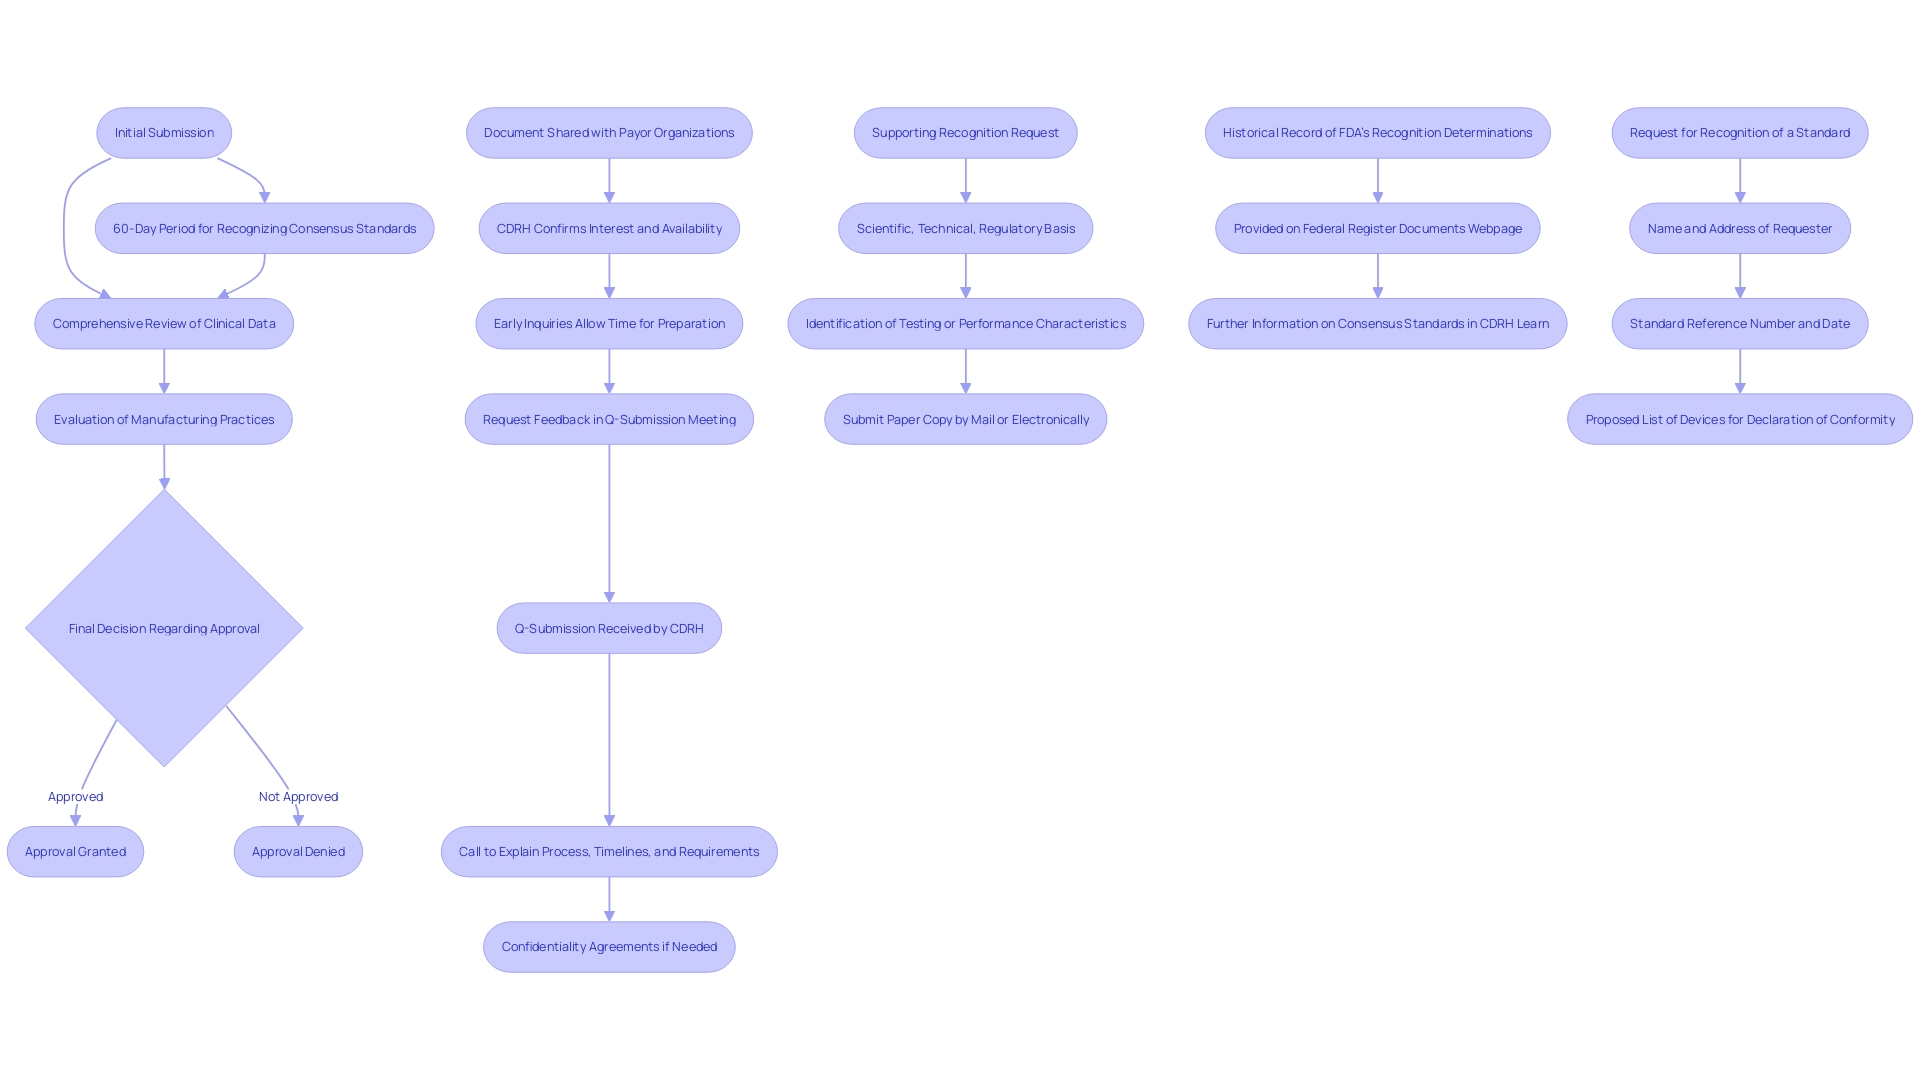Click the Document Shared with Payor Organizations node
Screen dimensions: 1920x1080
click(x=609, y=132)
